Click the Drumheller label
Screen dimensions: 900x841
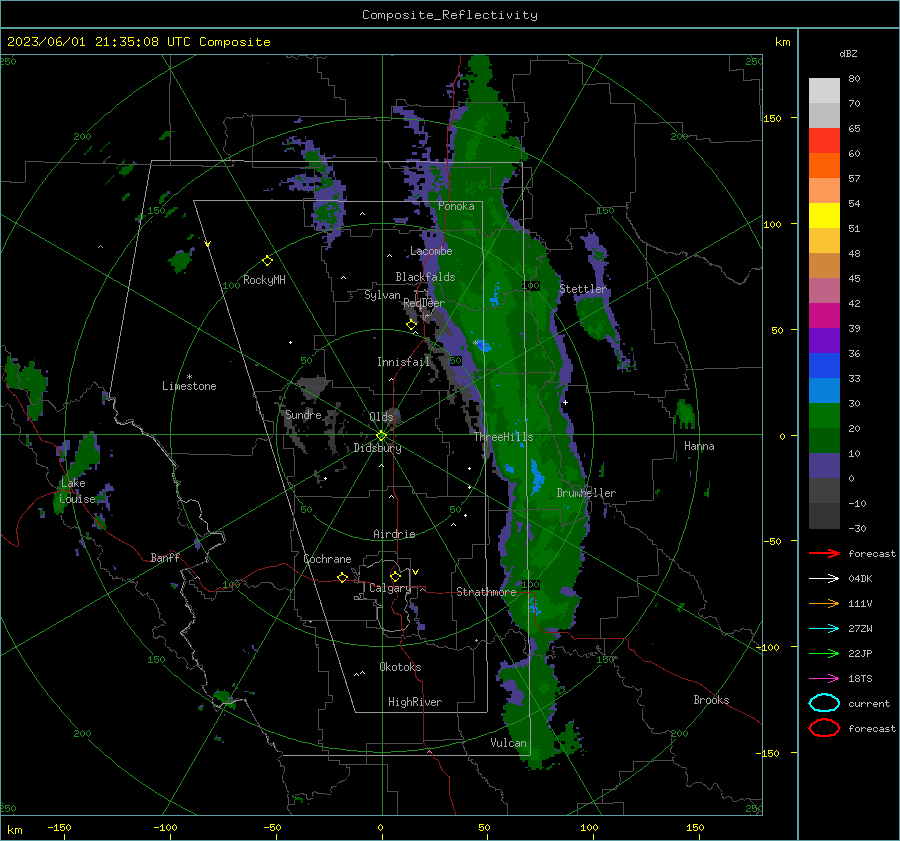586,493
